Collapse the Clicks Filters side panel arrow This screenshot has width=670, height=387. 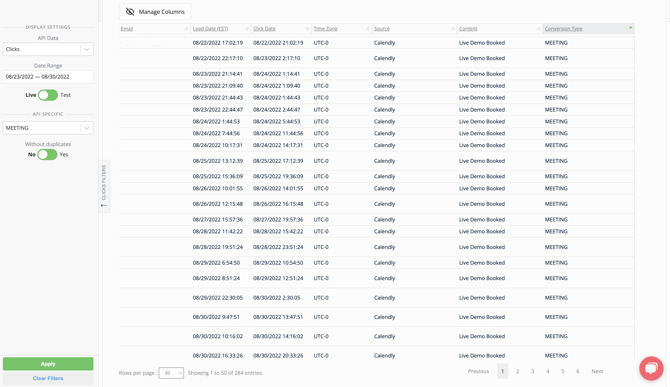(104, 205)
